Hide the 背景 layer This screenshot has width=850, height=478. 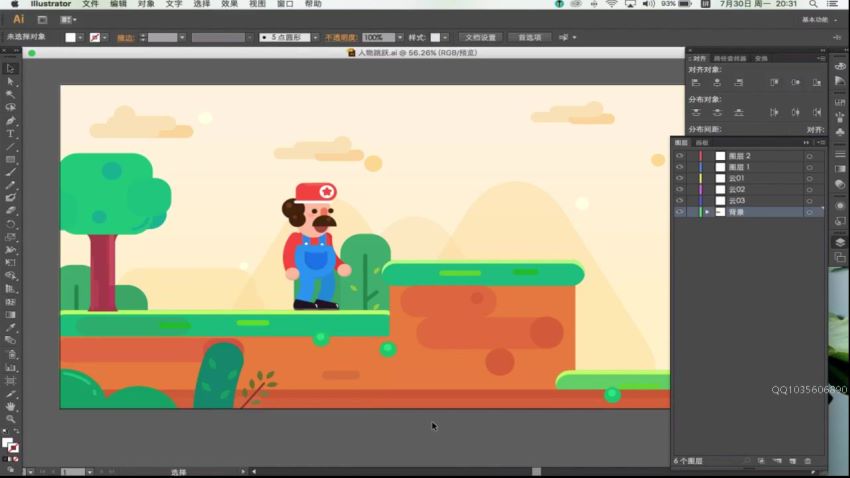680,212
